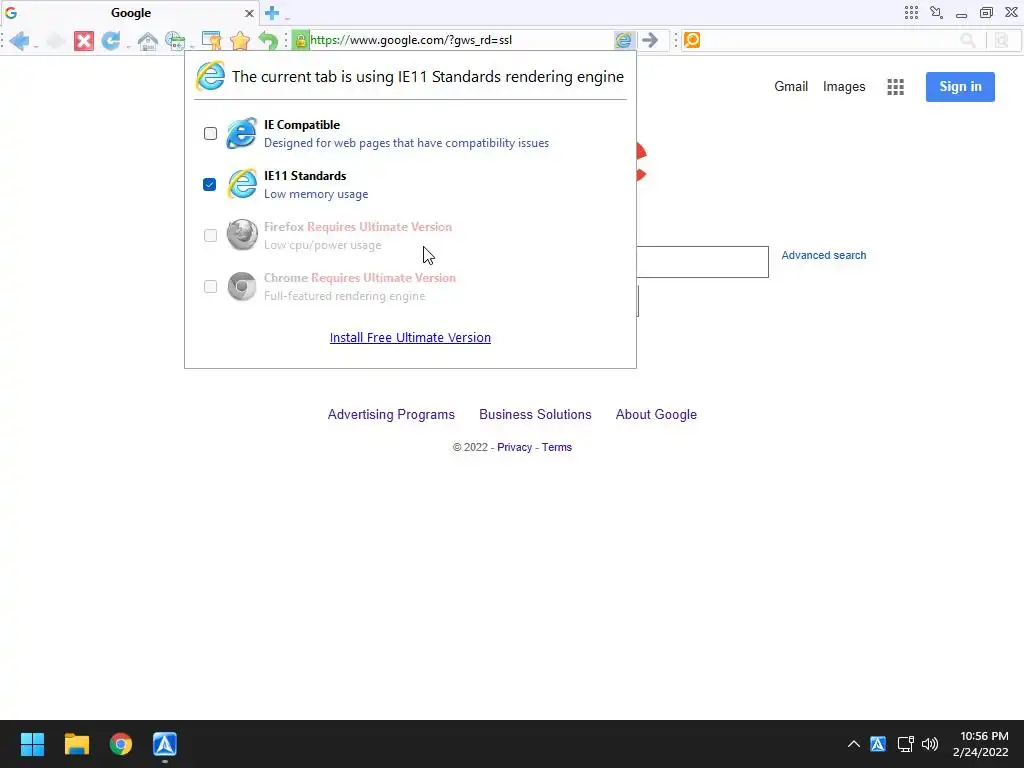Open the Avant menu grid icon in title bar
Image resolution: width=1024 pixels, height=768 pixels.
tap(911, 12)
